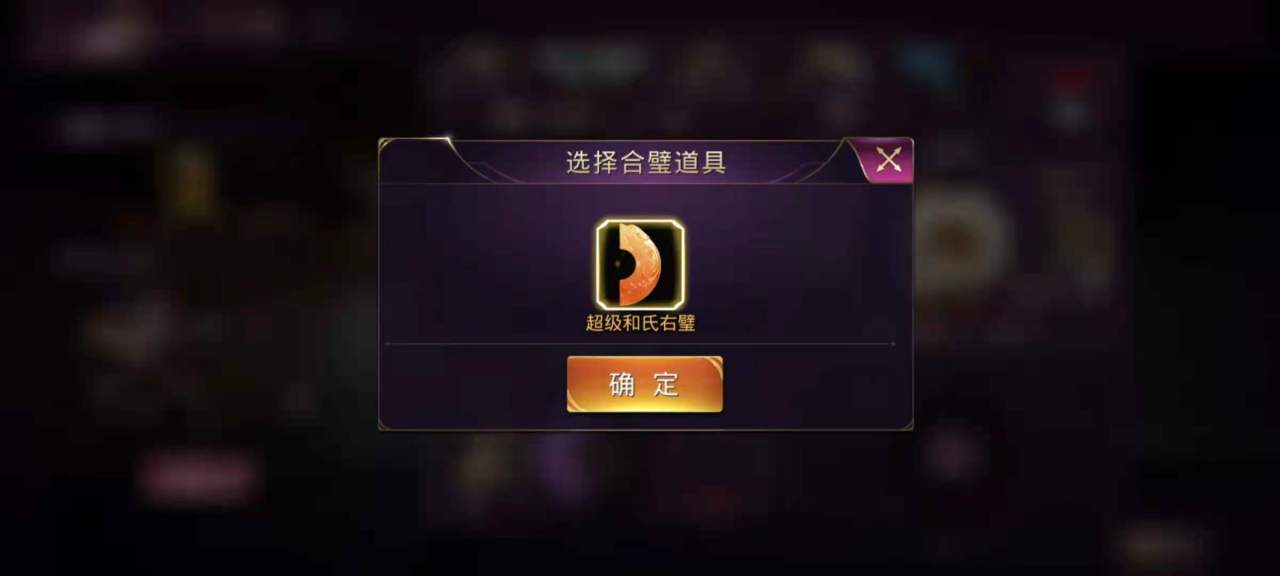Close the 选择合璧道具 dialog with the X

887,159
